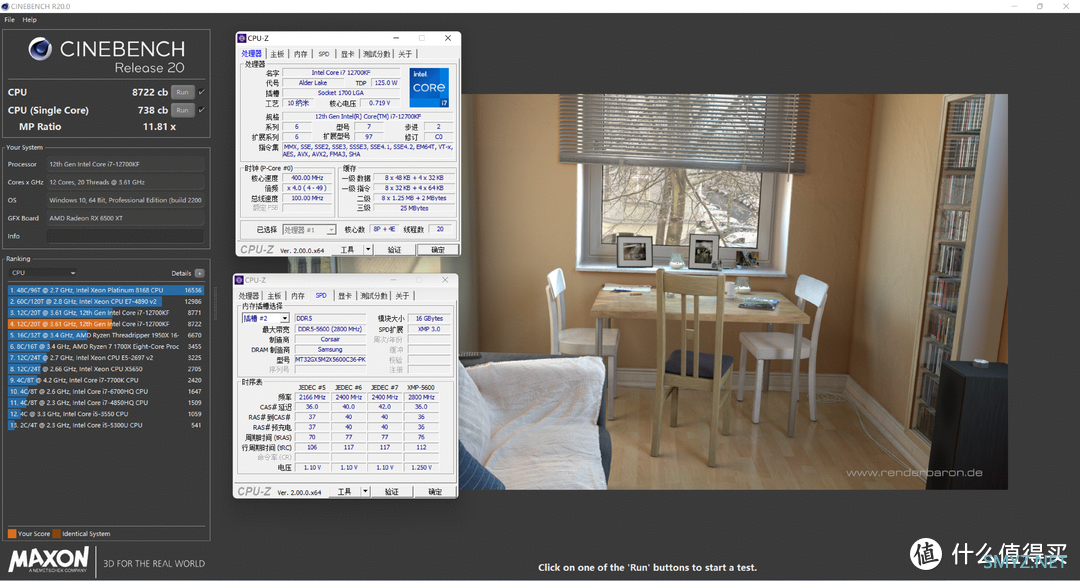
Task: Click the Intel Core i7 badge in CPU-Z
Action: click(x=429, y=87)
